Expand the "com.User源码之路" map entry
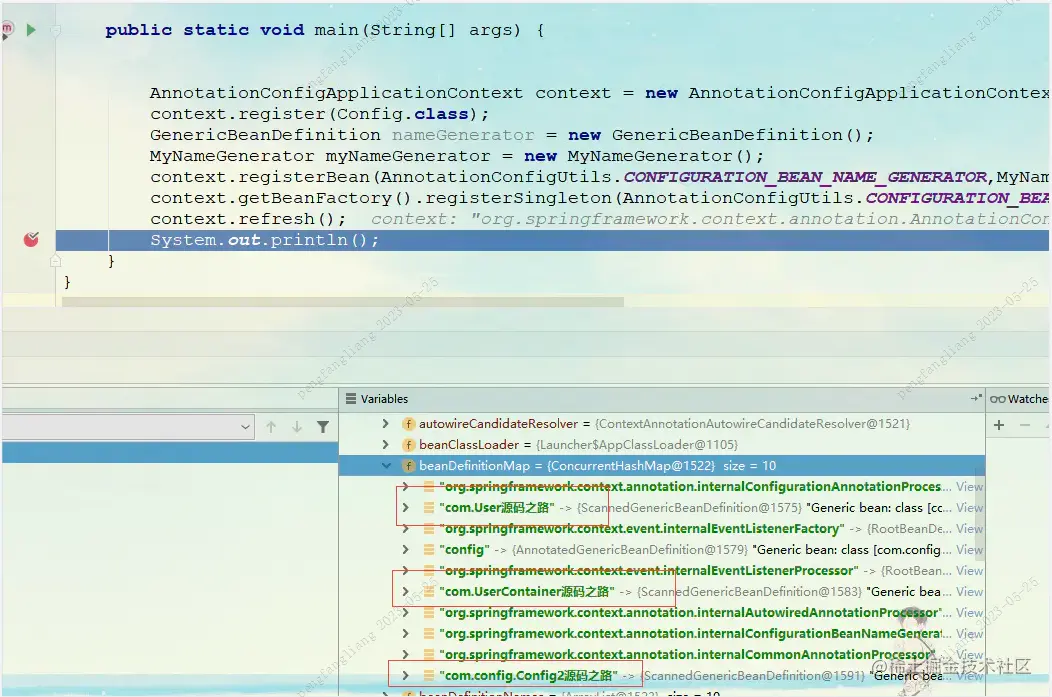Viewport: 1052px width, 697px height. [405, 508]
